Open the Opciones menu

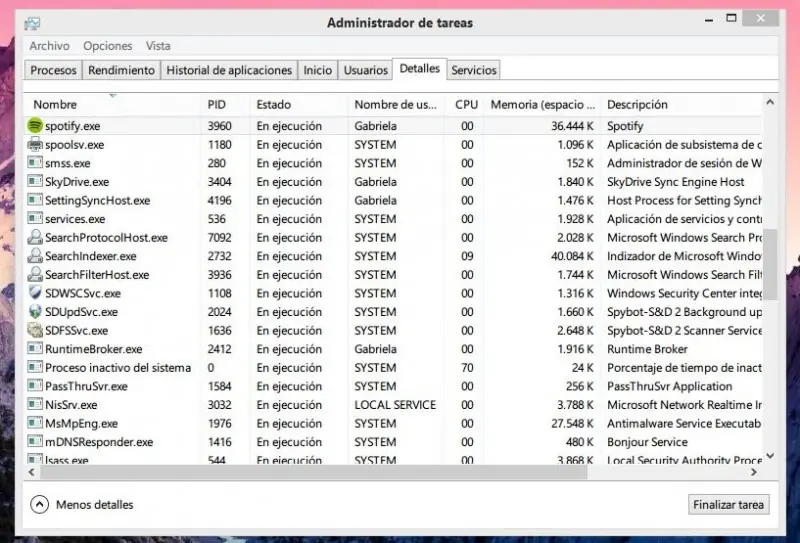[108, 46]
